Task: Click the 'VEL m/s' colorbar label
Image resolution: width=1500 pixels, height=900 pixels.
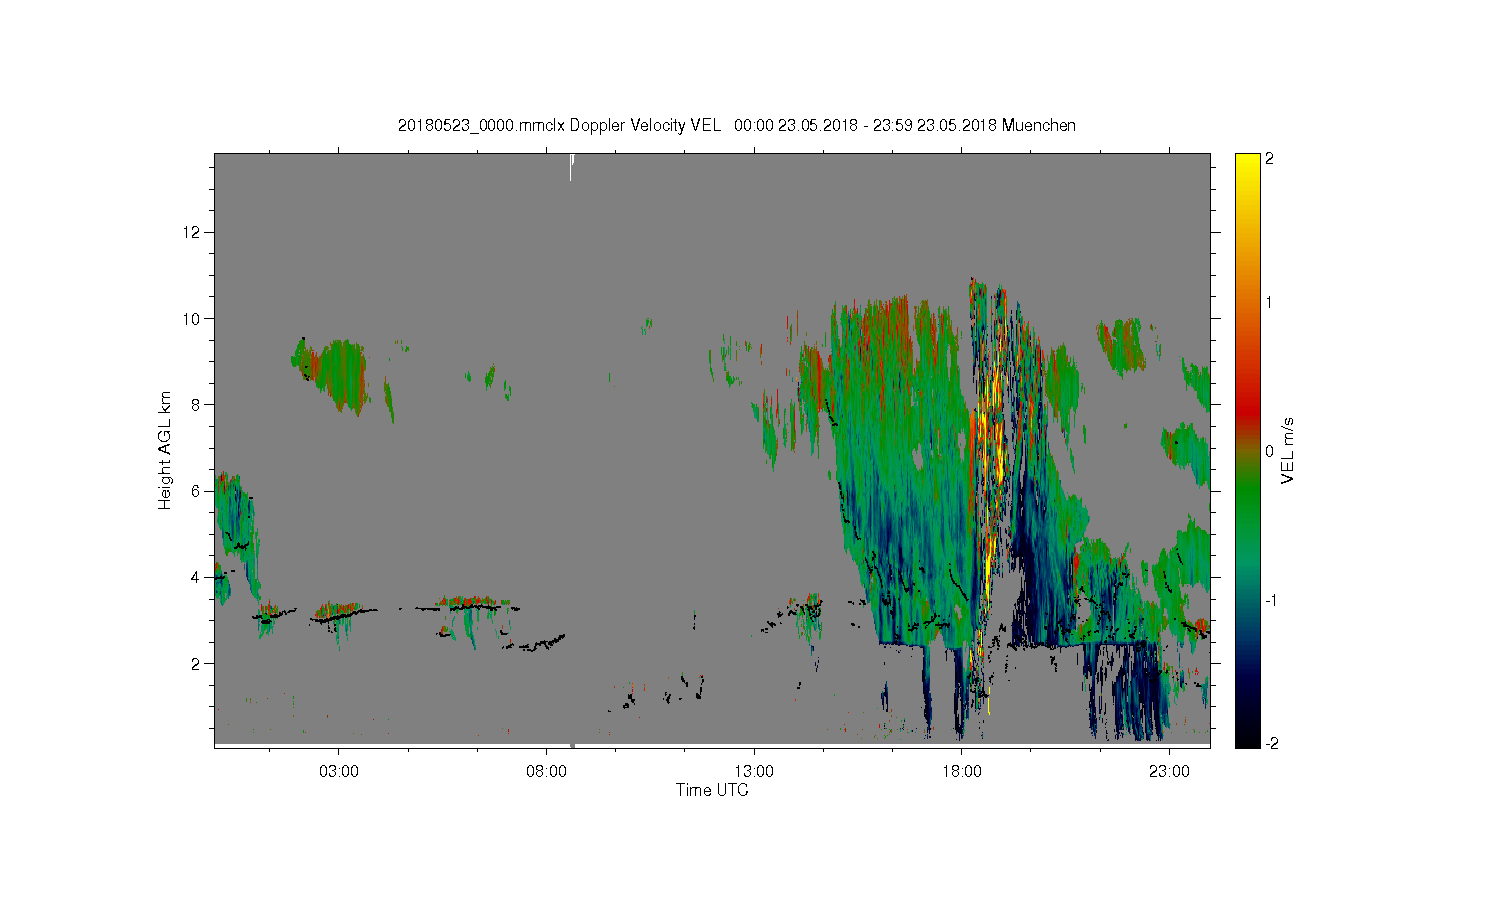Action: pos(1288,451)
